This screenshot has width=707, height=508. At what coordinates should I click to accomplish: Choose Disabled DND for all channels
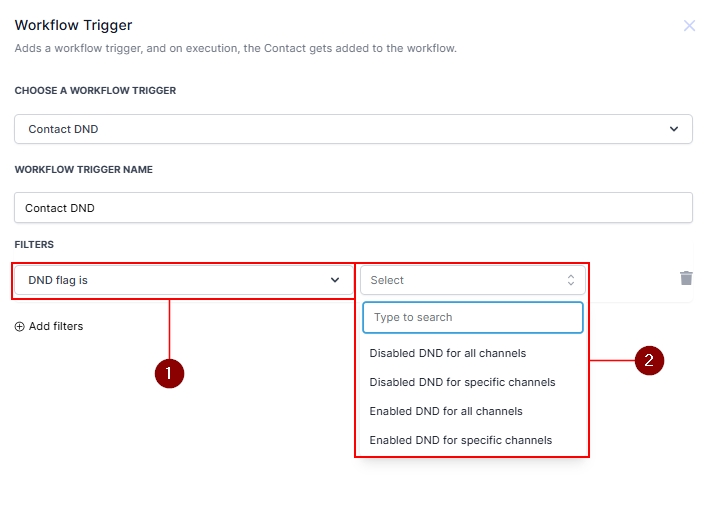point(447,353)
